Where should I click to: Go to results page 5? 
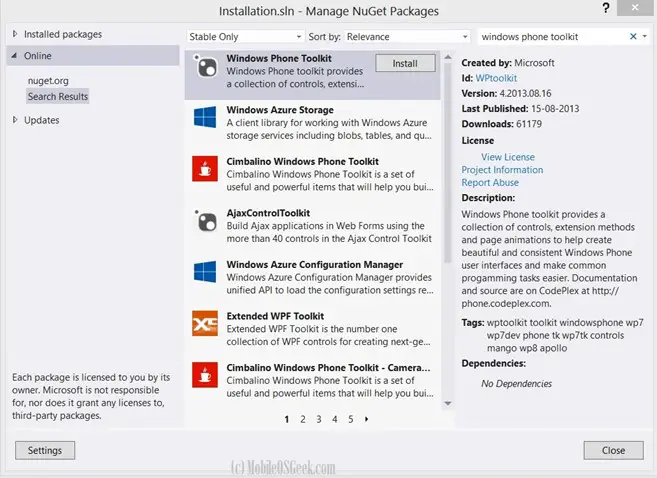tap(351, 419)
